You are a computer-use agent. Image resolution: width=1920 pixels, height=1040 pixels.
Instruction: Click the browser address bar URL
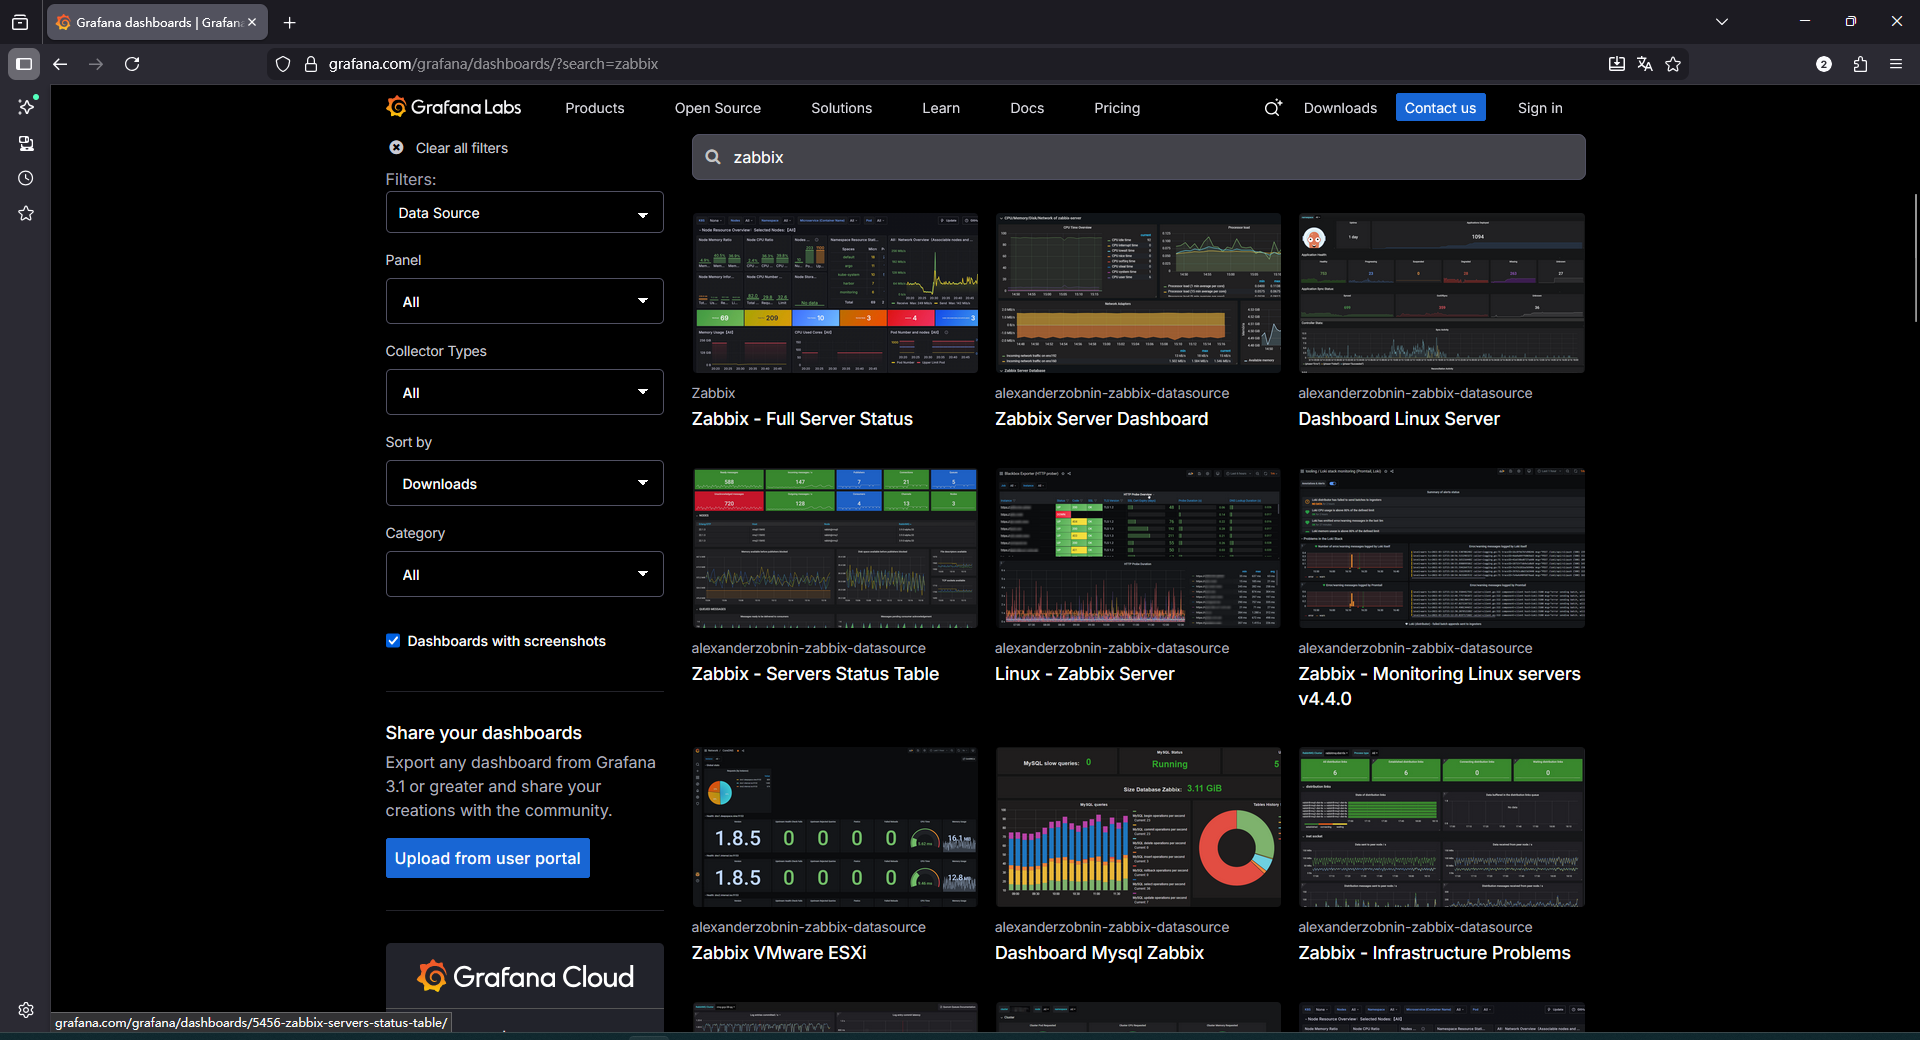tap(493, 64)
